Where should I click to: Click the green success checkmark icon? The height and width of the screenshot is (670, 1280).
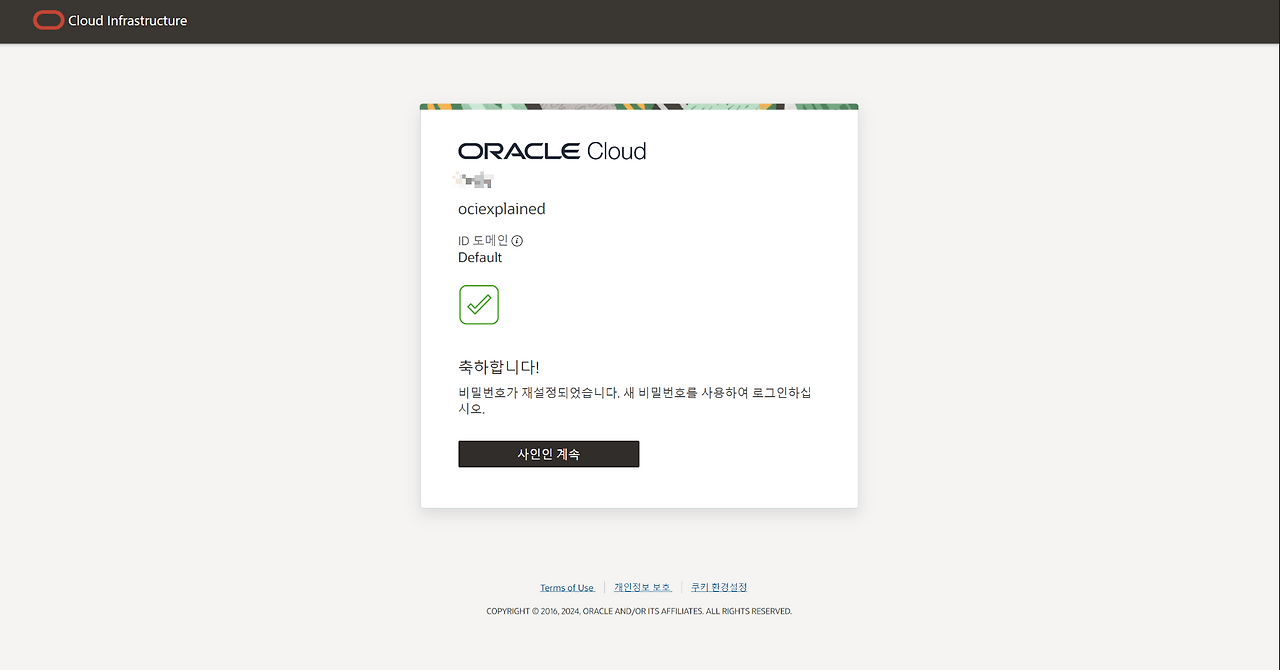[479, 305]
